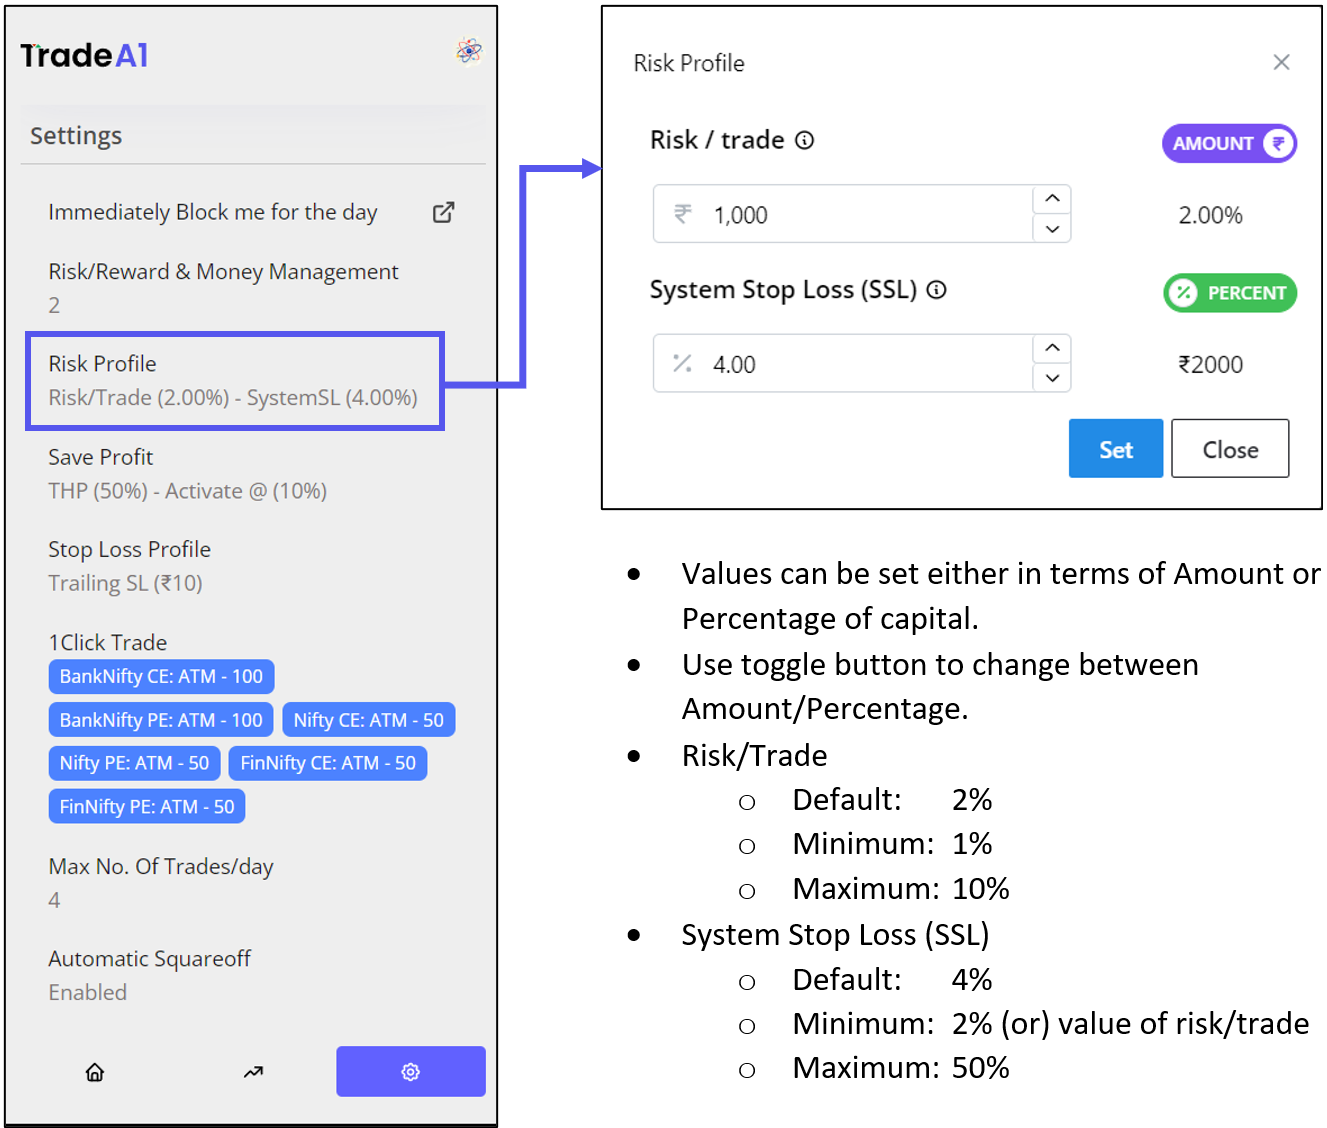
Task: Decrease Risk / trade value with down arrow
Action: [x=1052, y=228]
